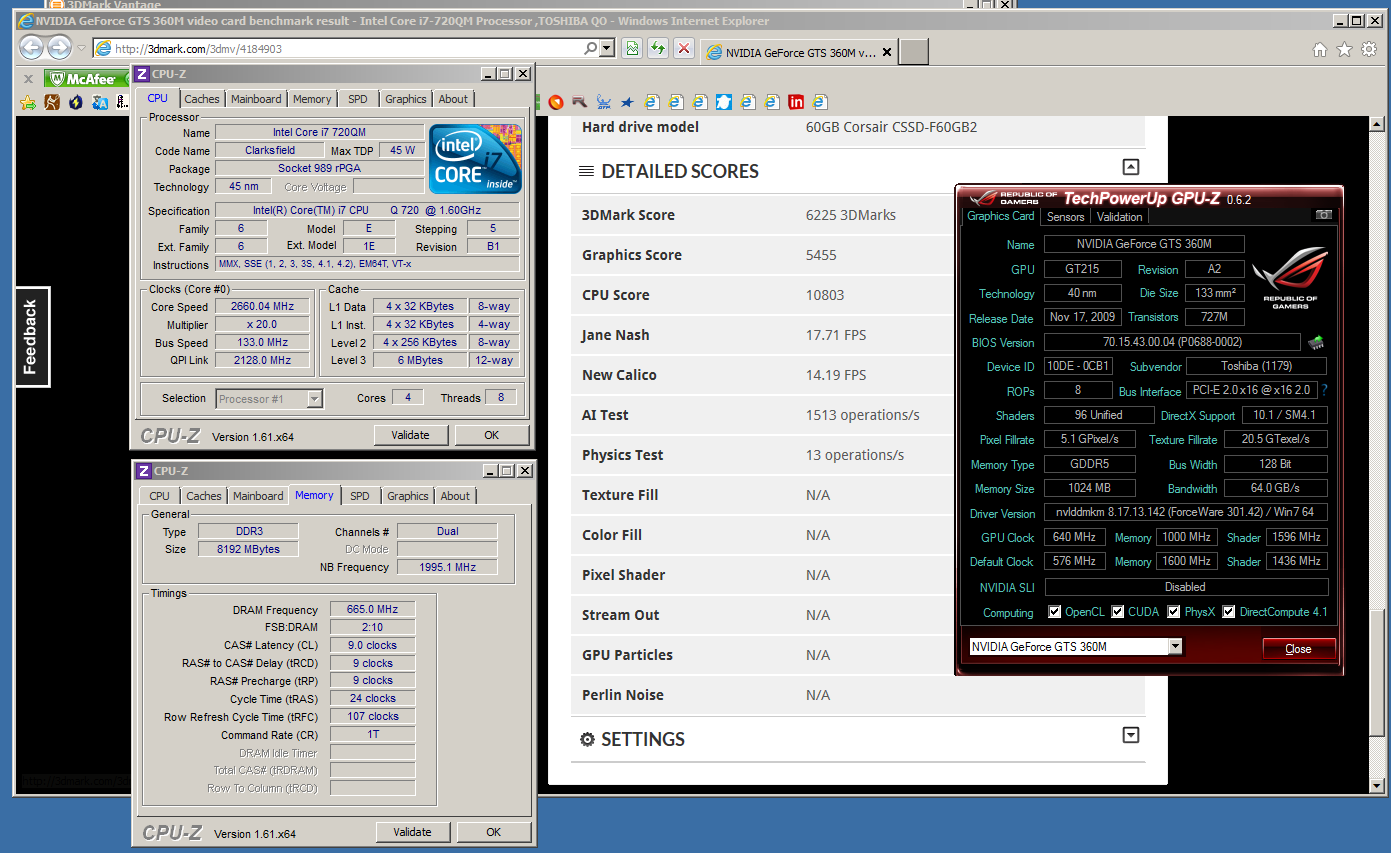The height and width of the screenshot is (853, 1391).
Task: Click Validate in lower CPU-Z window
Action: click(x=413, y=832)
